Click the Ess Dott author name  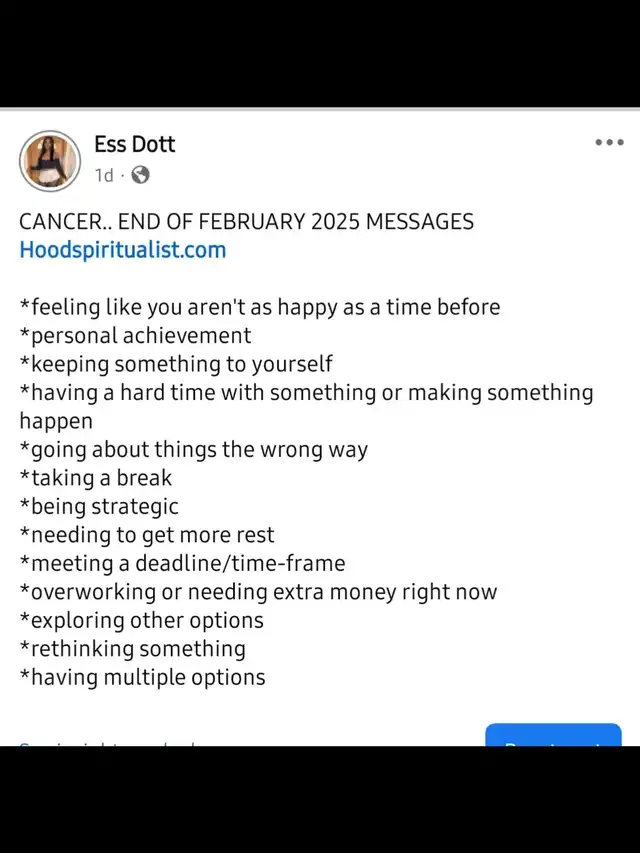[x=134, y=144]
